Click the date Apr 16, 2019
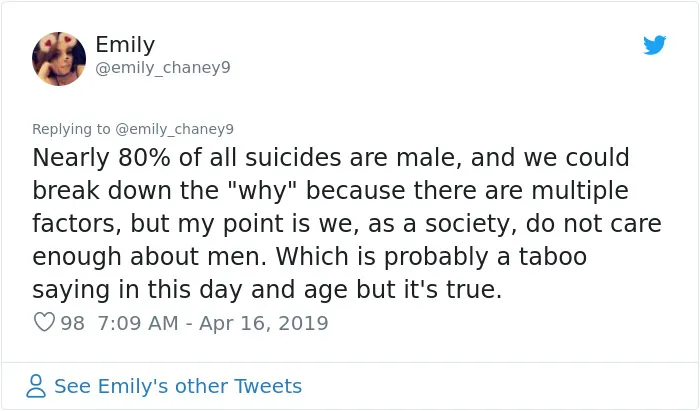The height and width of the screenshot is (411, 700). pos(263,323)
